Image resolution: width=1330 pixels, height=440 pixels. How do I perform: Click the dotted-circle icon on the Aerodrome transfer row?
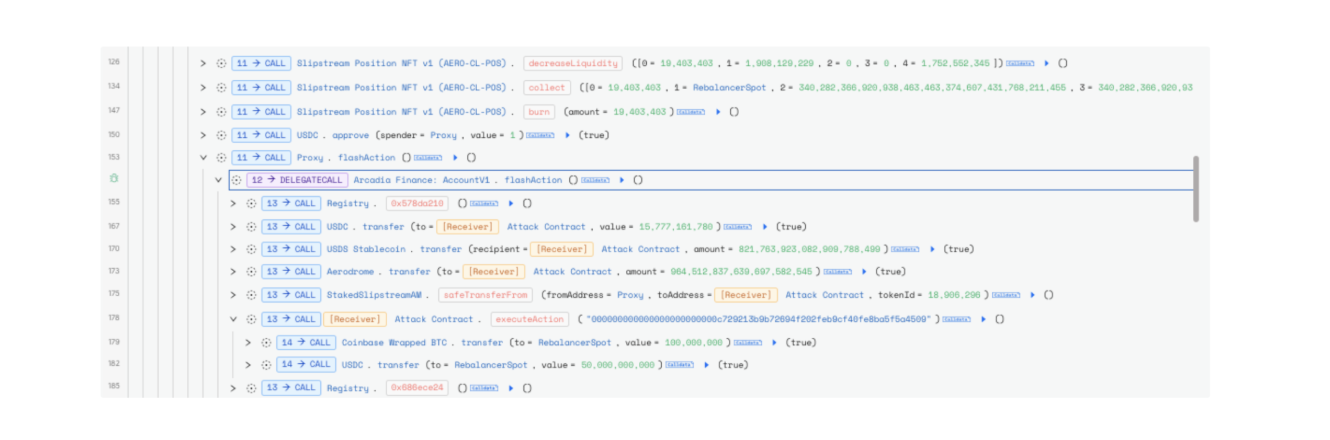click(x=252, y=271)
